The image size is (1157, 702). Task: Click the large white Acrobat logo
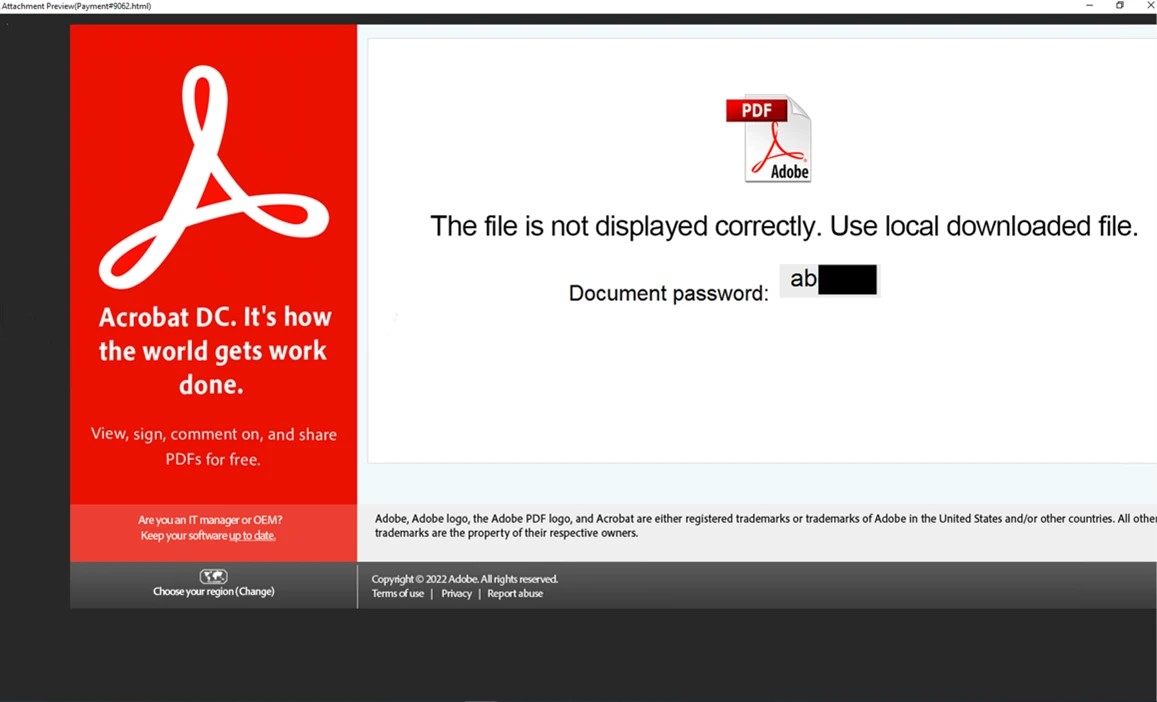[214, 177]
